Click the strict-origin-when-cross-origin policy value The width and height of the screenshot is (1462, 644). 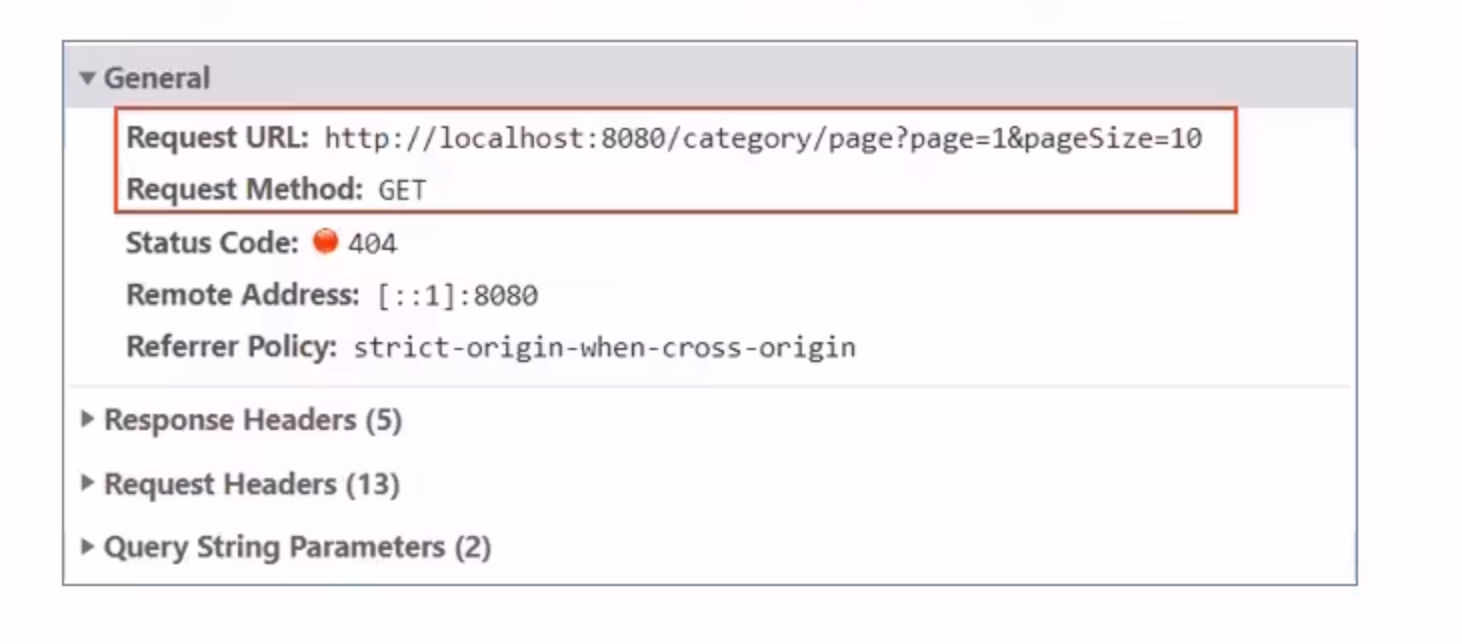605,348
